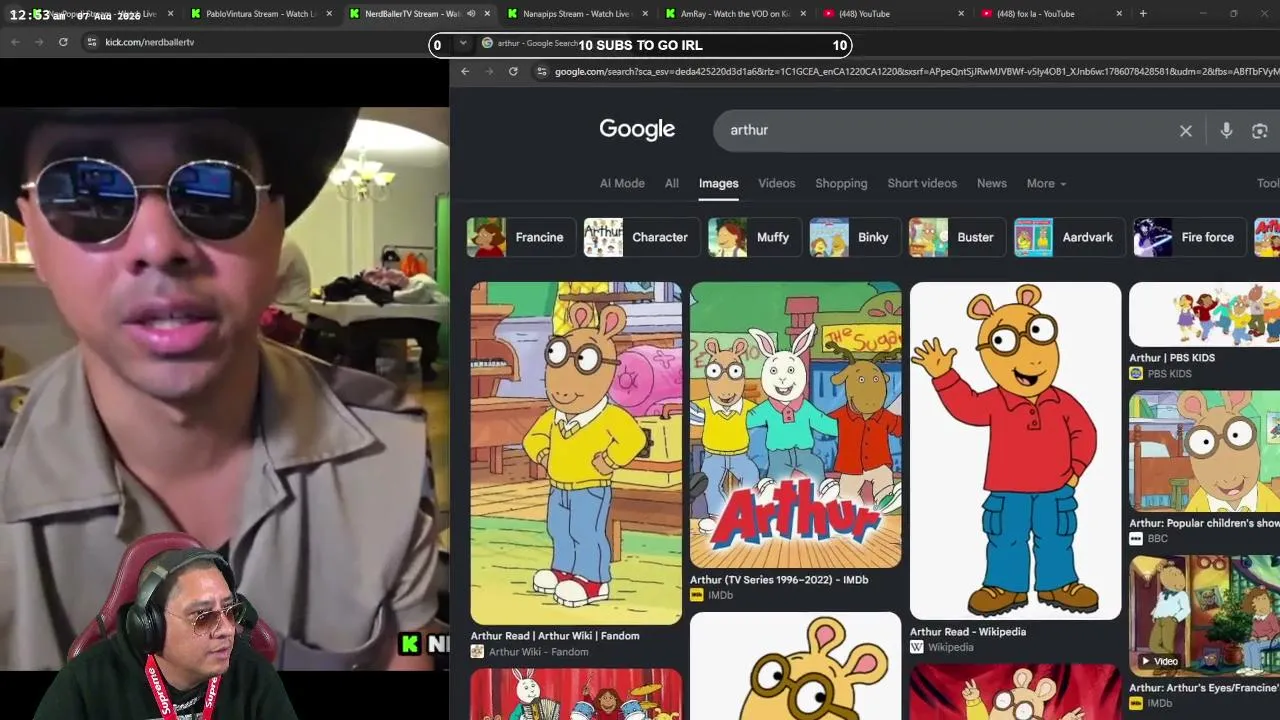Select the Images results tab
This screenshot has width=1280, height=720.
718,184
